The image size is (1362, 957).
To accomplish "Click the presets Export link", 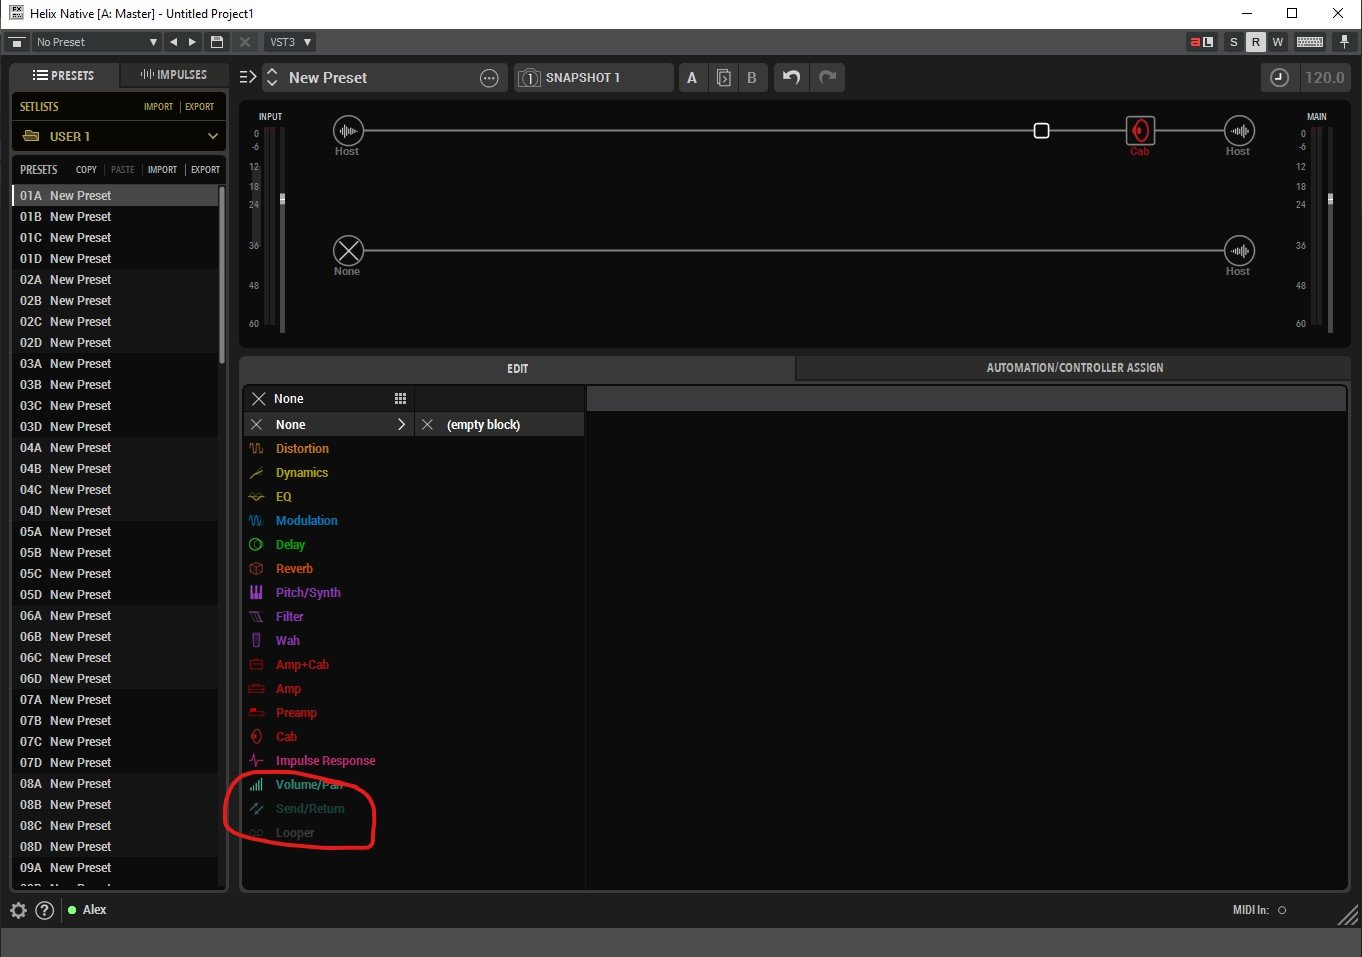I will [x=205, y=170].
